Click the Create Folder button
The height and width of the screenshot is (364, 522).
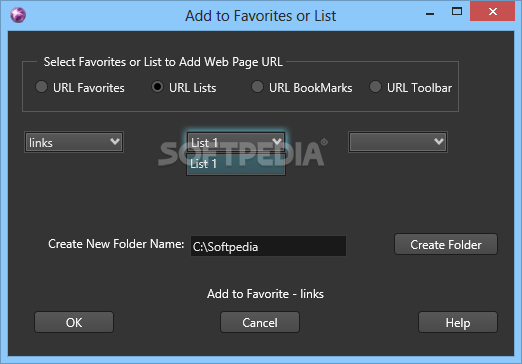tap(446, 245)
